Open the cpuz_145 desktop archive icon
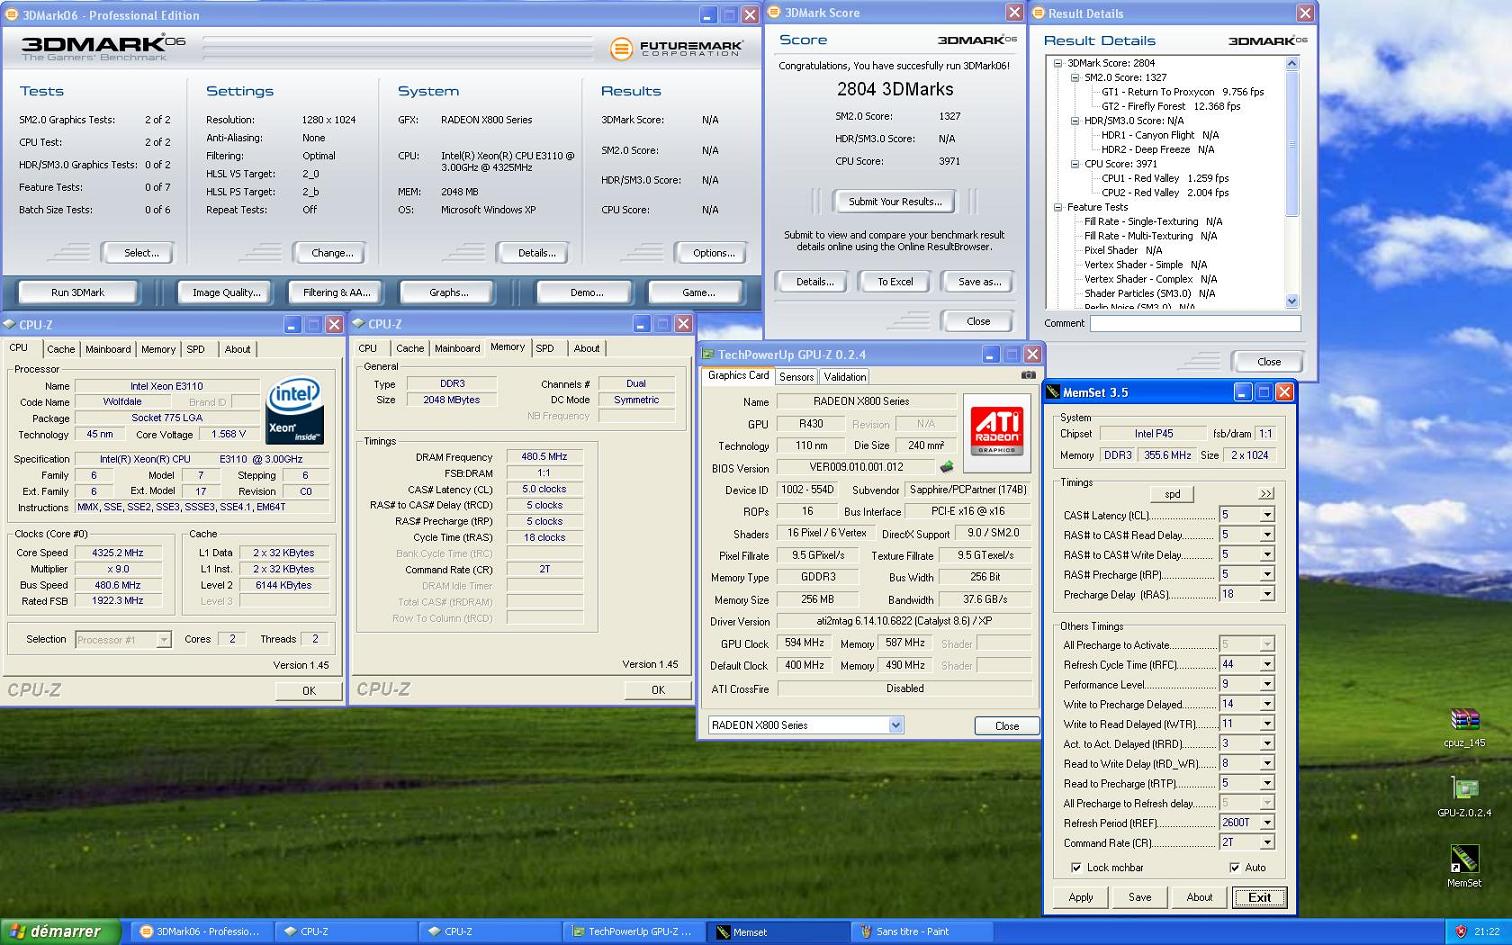1512x945 pixels. [1464, 719]
